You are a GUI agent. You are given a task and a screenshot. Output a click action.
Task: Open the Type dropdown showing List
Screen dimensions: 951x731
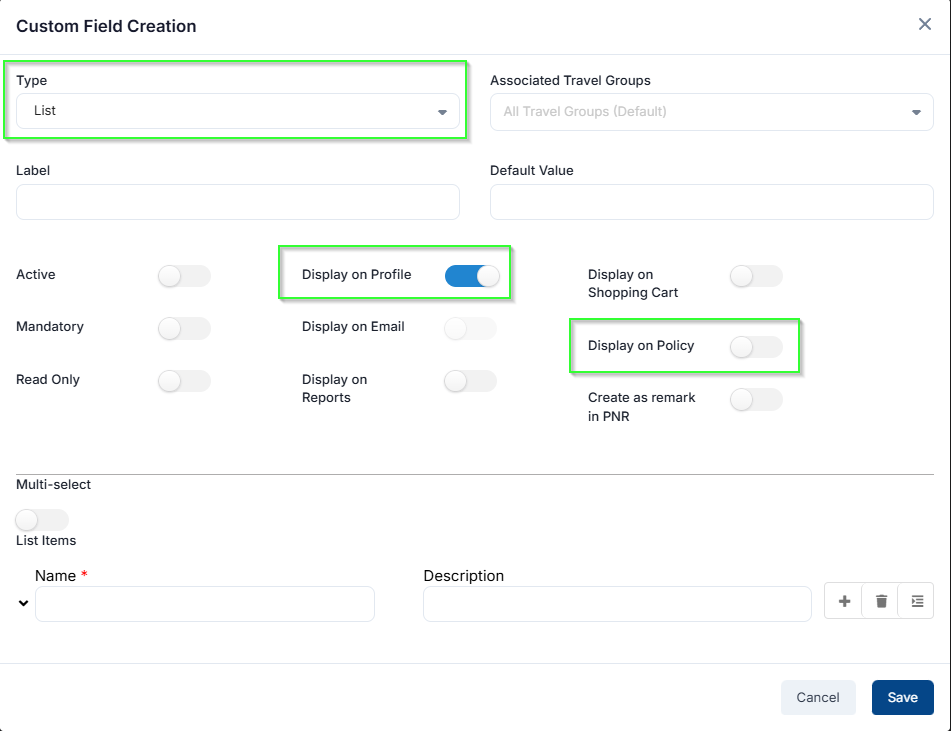(238, 111)
